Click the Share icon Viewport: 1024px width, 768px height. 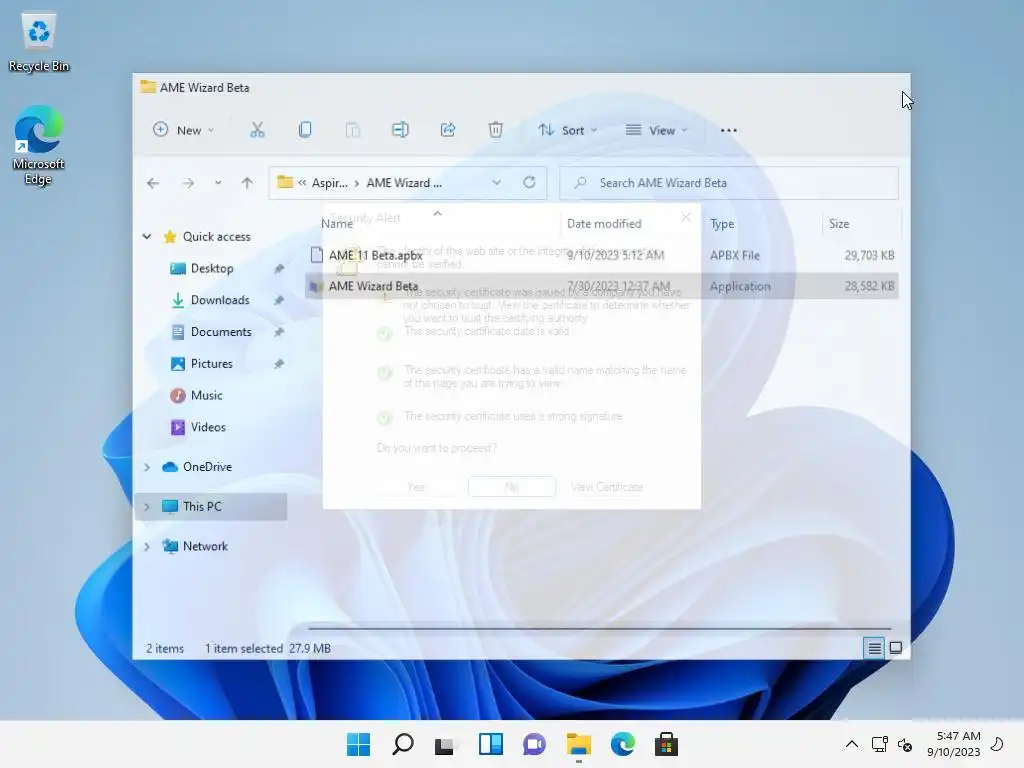coord(448,130)
